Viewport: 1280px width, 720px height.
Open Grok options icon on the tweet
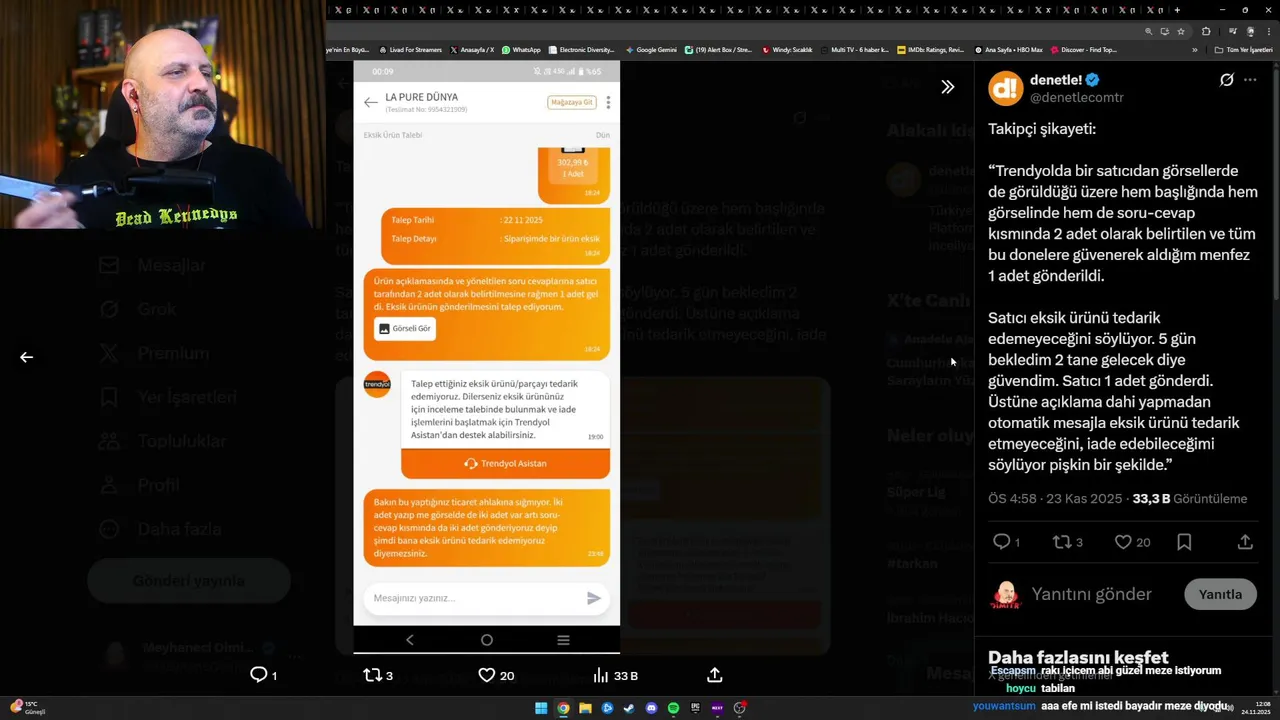(1226, 80)
